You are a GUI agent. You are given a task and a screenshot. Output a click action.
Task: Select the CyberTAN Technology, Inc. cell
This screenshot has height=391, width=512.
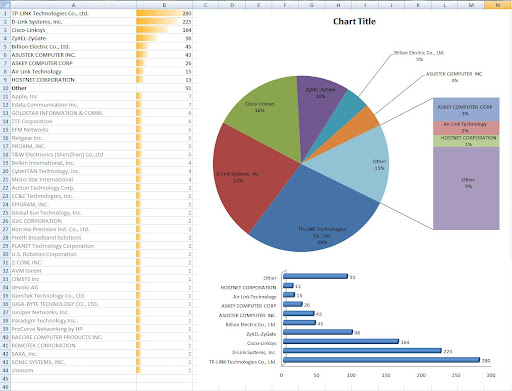point(73,171)
